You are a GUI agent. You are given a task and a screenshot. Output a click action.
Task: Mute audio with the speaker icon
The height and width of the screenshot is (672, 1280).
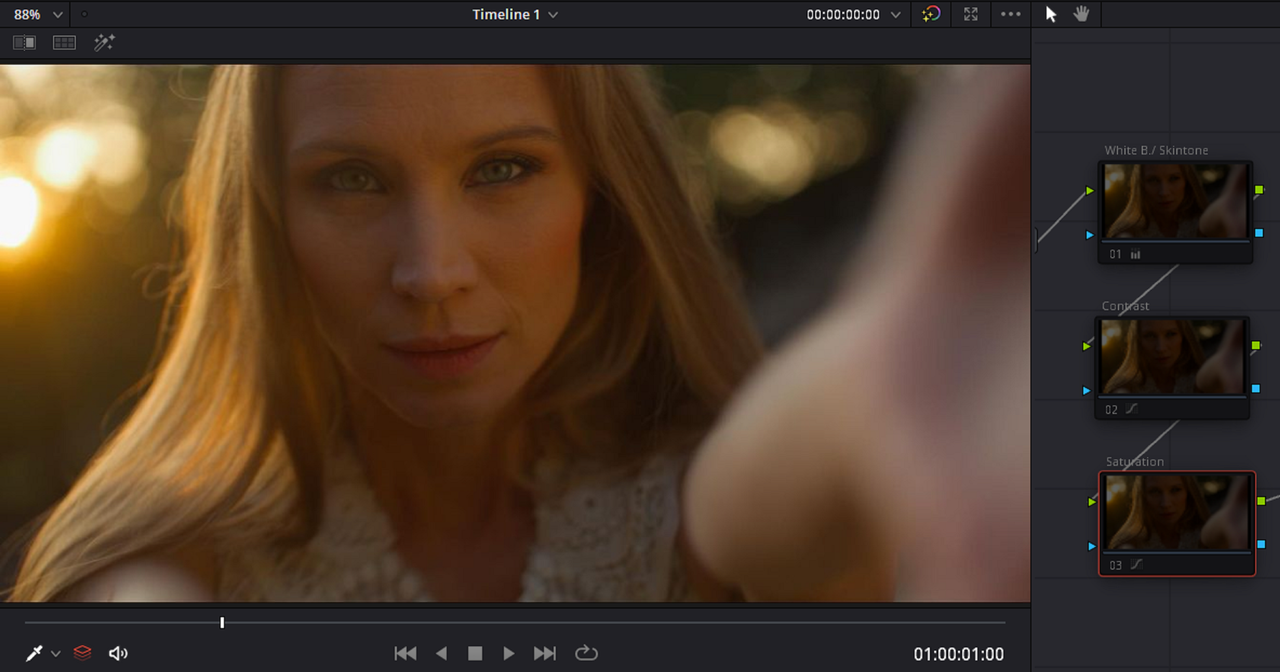[118, 653]
